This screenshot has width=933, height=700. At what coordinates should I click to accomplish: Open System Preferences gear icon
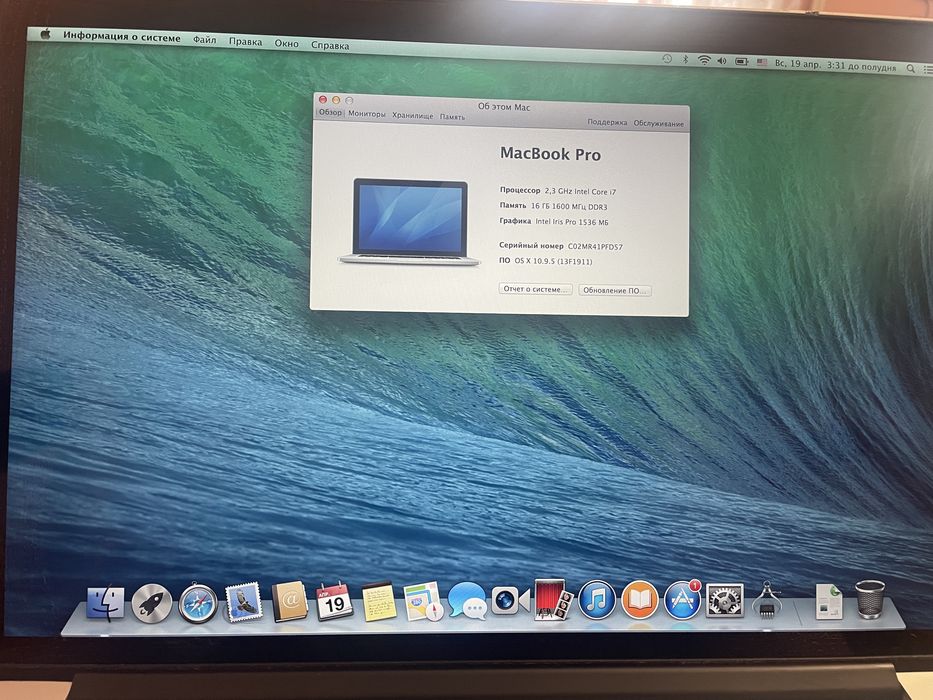(725, 600)
